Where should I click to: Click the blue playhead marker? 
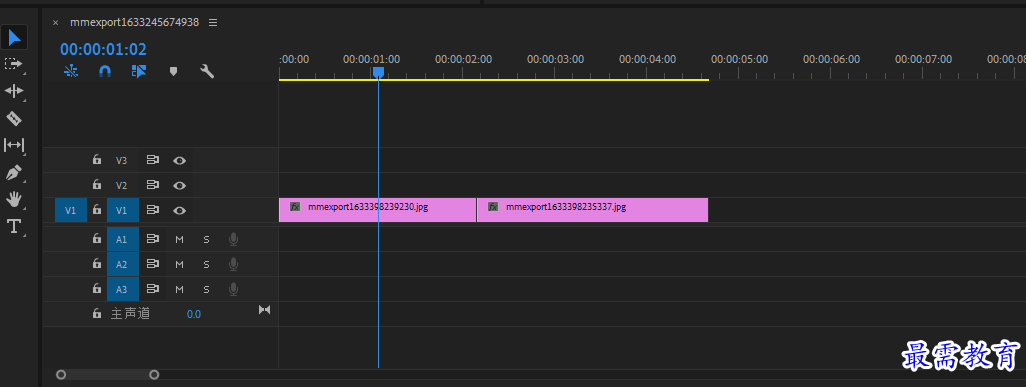(378, 72)
